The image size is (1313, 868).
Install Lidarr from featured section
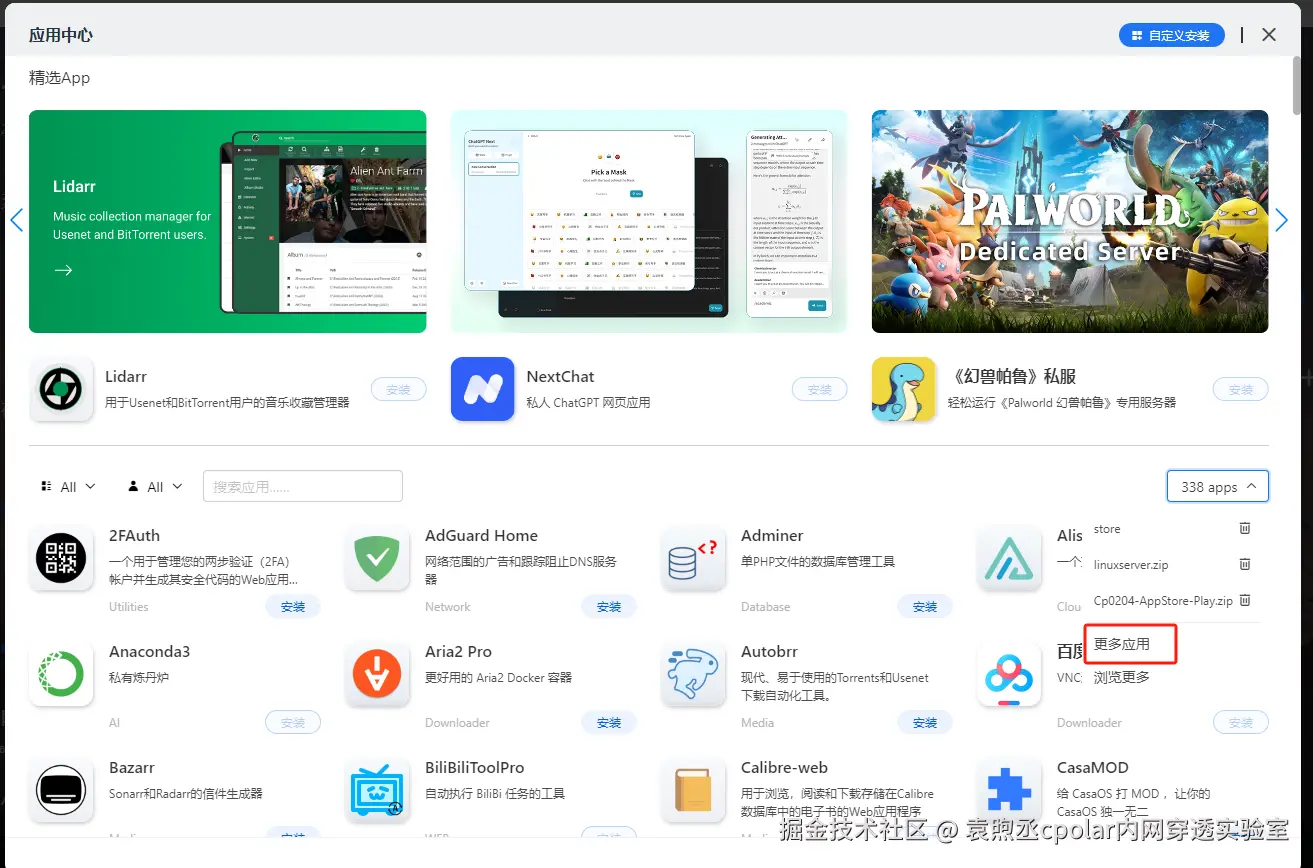398,390
